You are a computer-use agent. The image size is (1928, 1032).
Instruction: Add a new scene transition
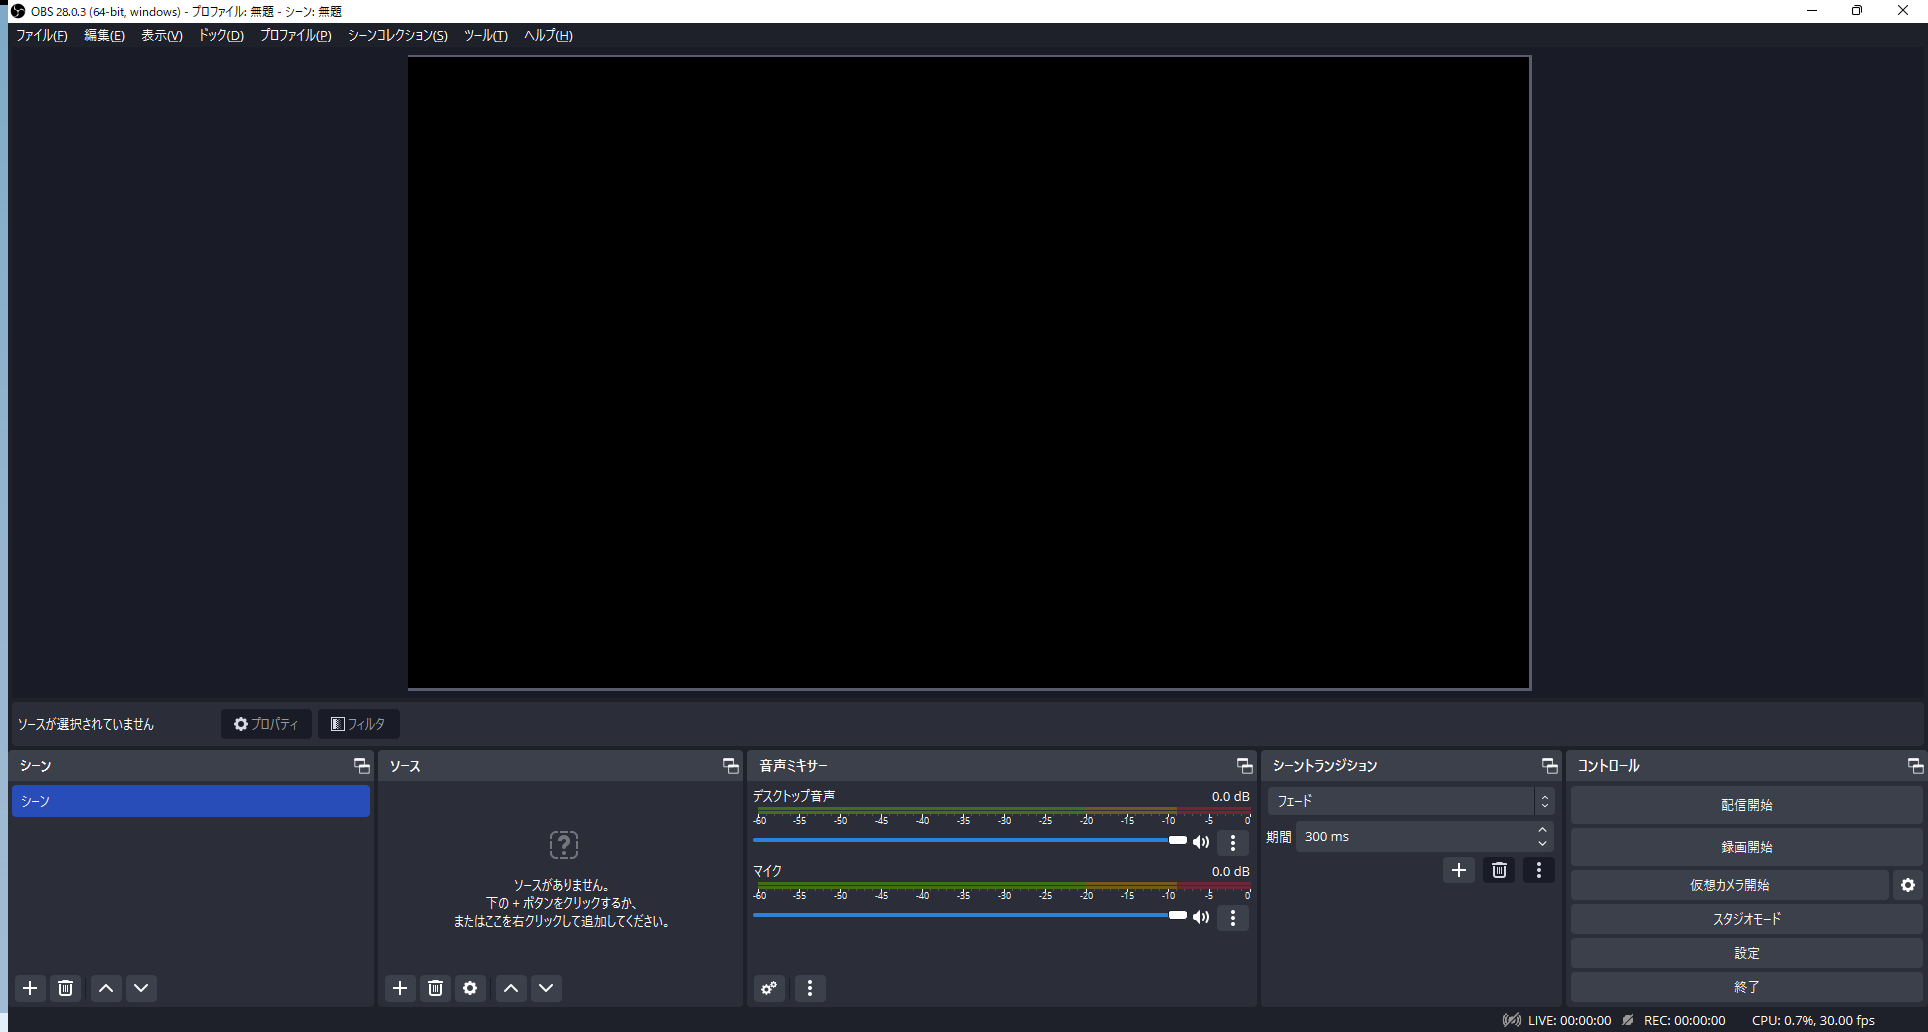point(1459,870)
